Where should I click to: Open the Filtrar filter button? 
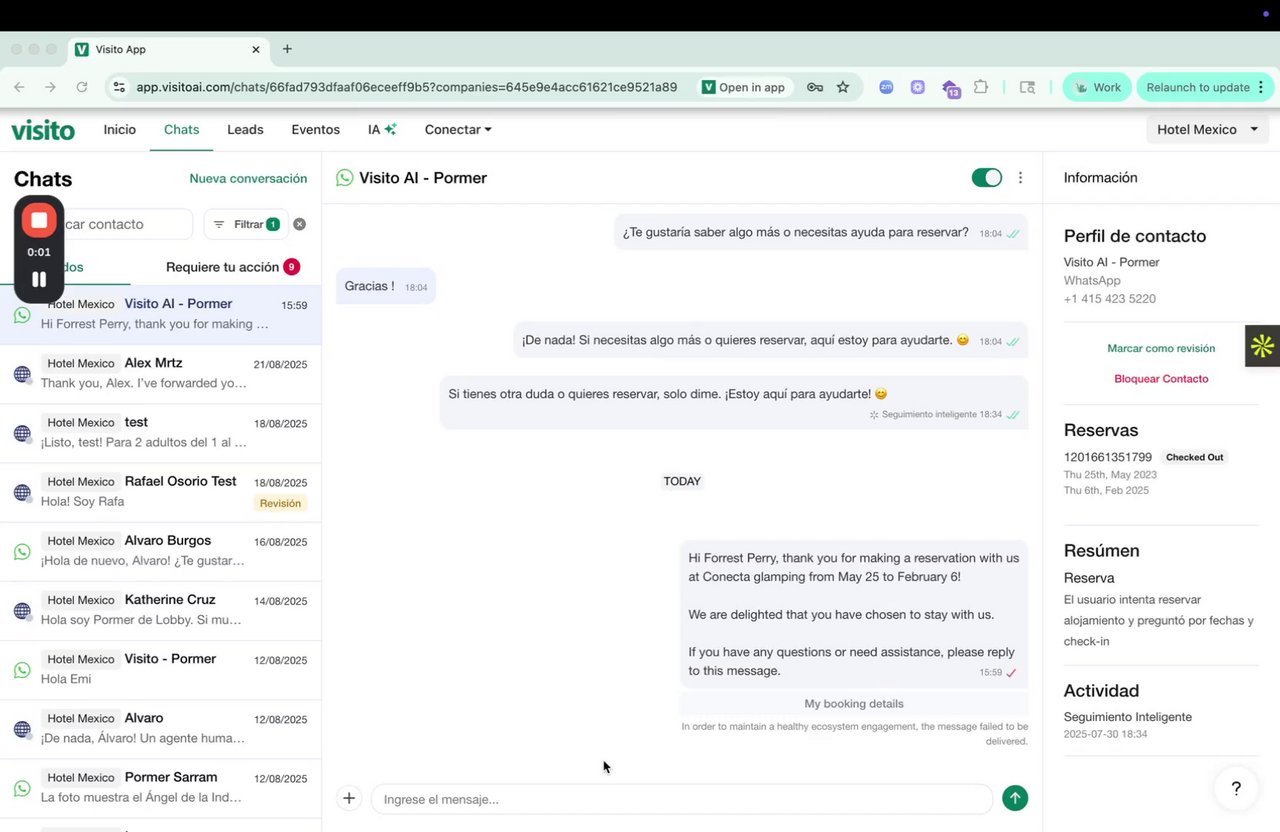(x=246, y=224)
